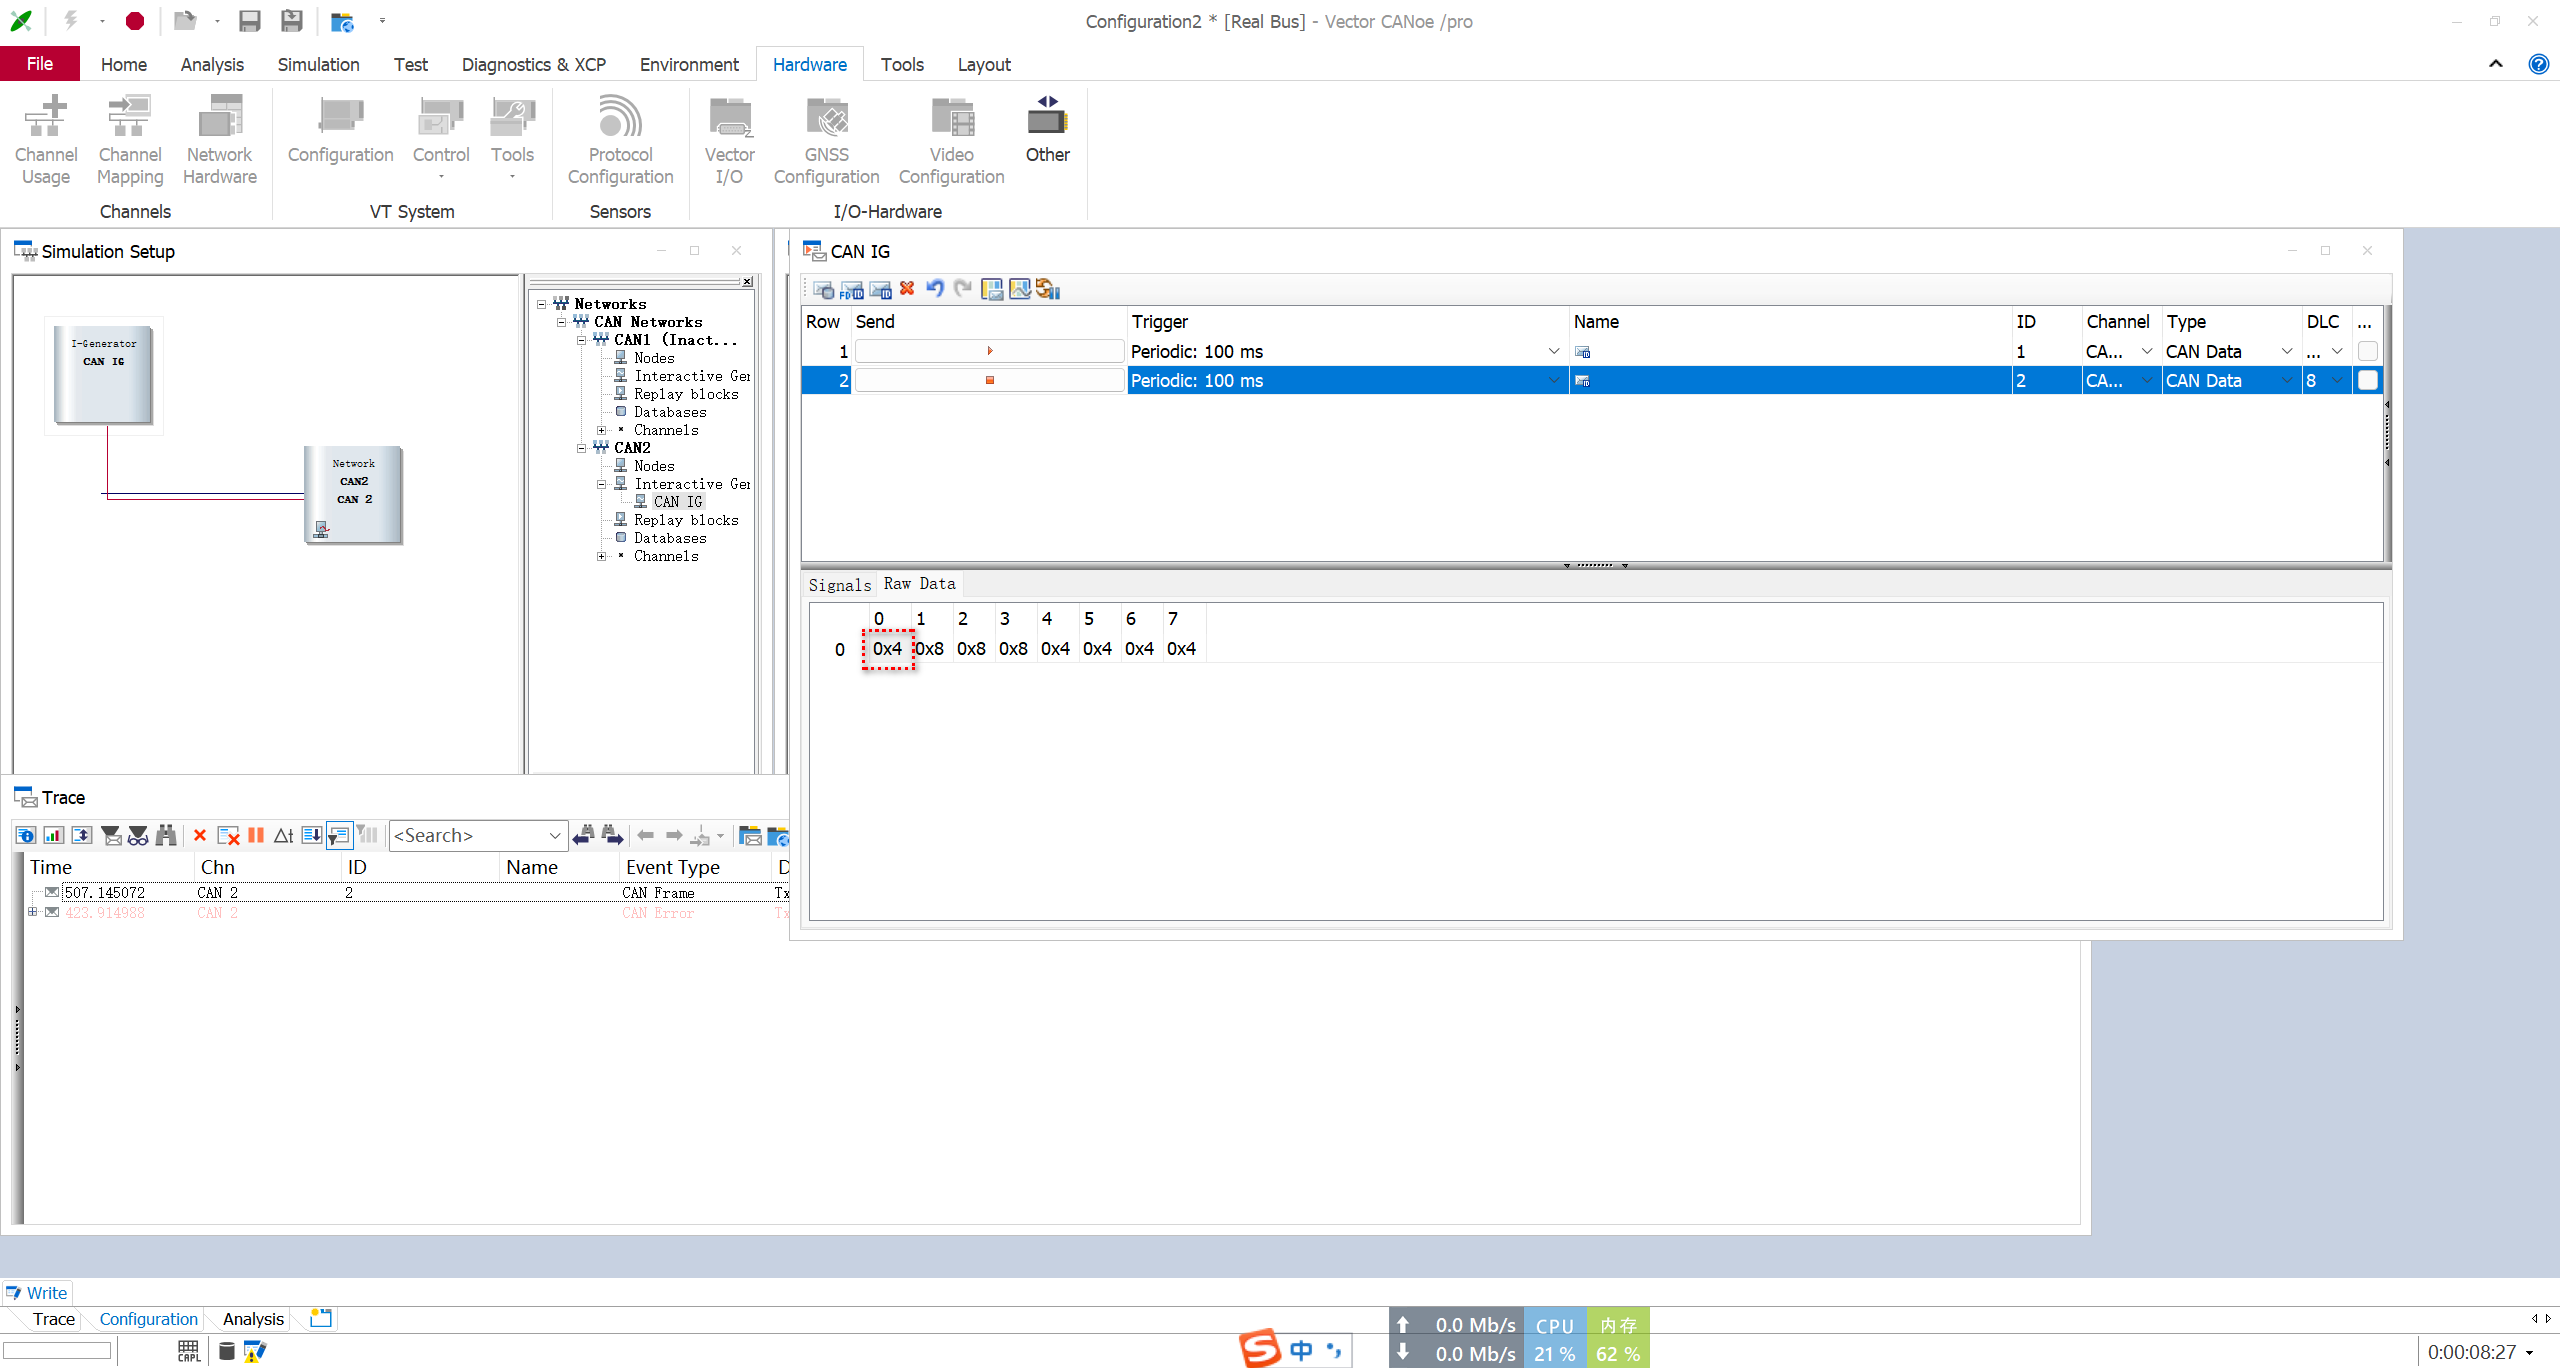Start sending row 1 frame
Viewport: 2560px width, 1368px height.
pyautogui.click(x=989, y=351)
